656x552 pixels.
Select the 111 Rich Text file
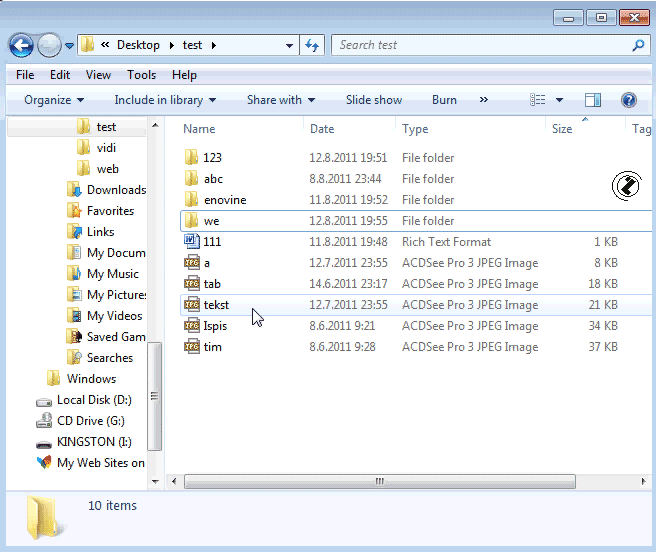click(212, 242)
